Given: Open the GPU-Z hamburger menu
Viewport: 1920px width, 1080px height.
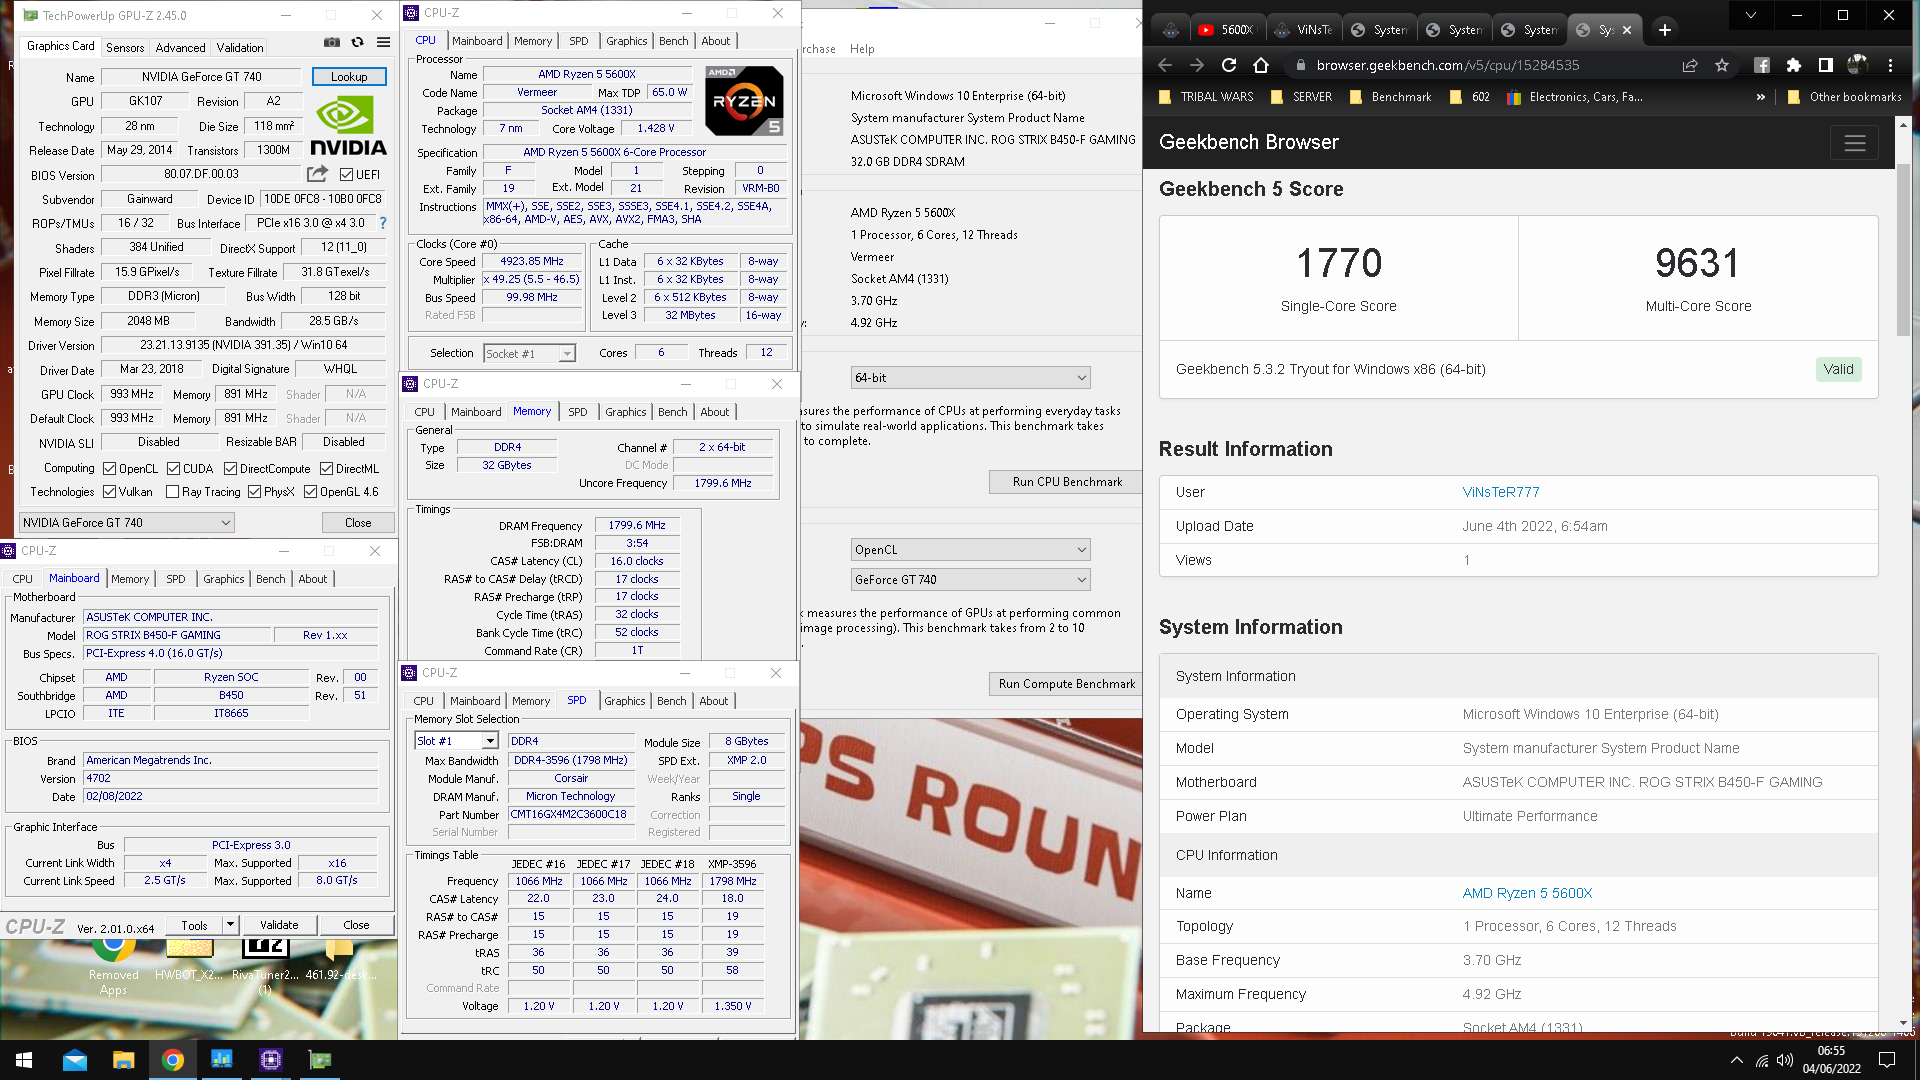Looking at the screenshot, I should [x=383, y=43].
